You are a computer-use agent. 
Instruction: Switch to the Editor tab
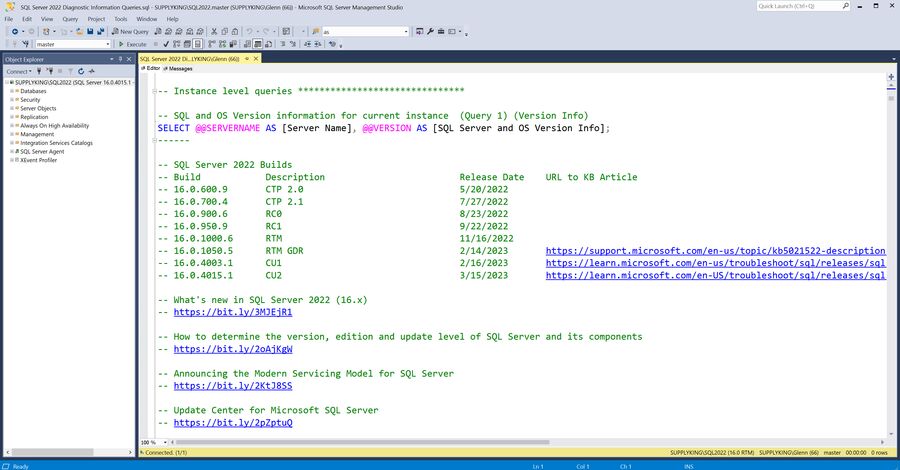[151, 68]
